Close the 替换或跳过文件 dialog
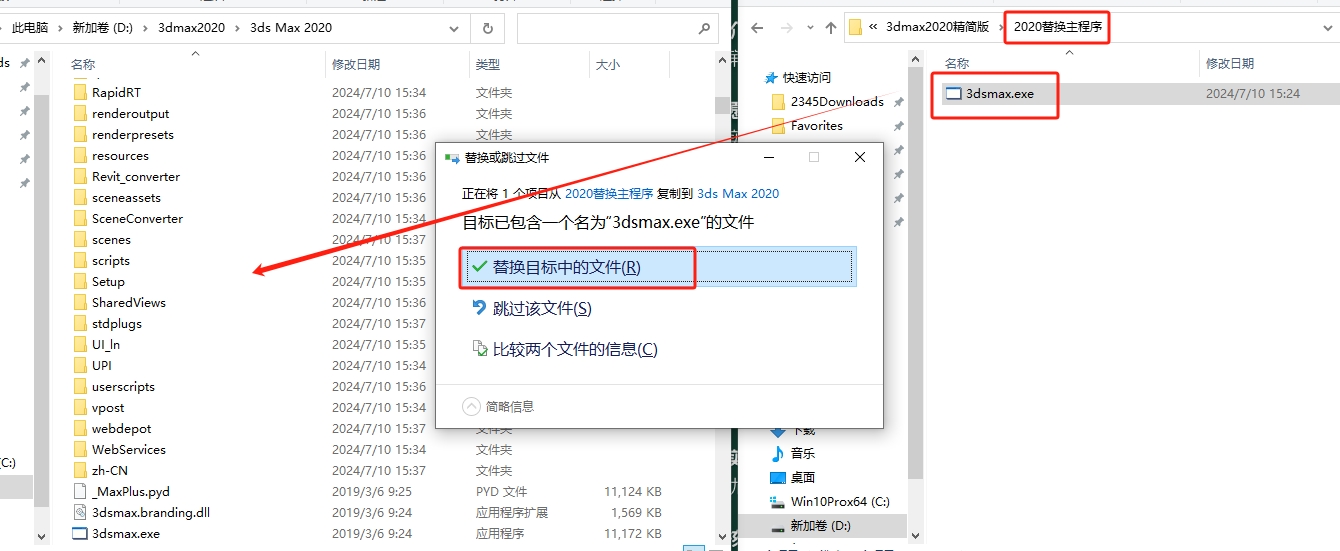 pyautogui.click(x=860, y=157)
